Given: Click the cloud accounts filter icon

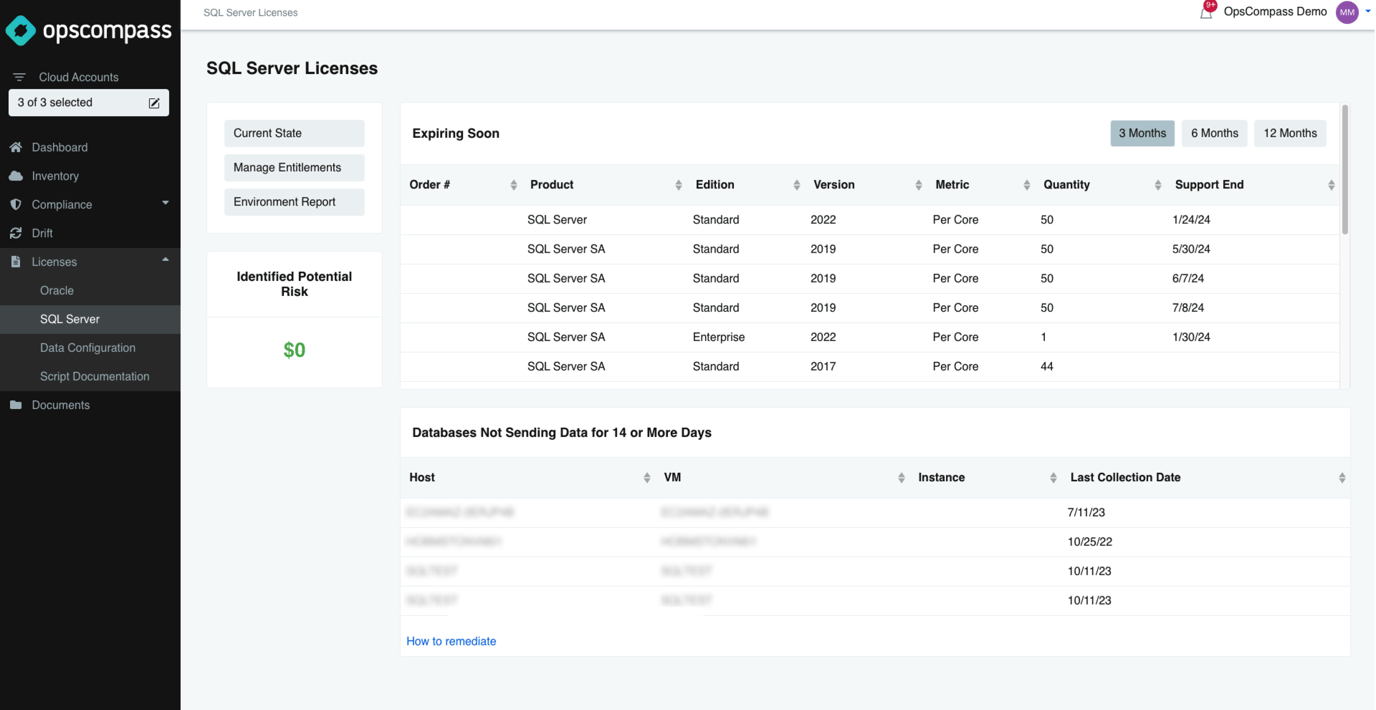Looking at the screenshot, I should pyautogui.click(x=17, y=75).
